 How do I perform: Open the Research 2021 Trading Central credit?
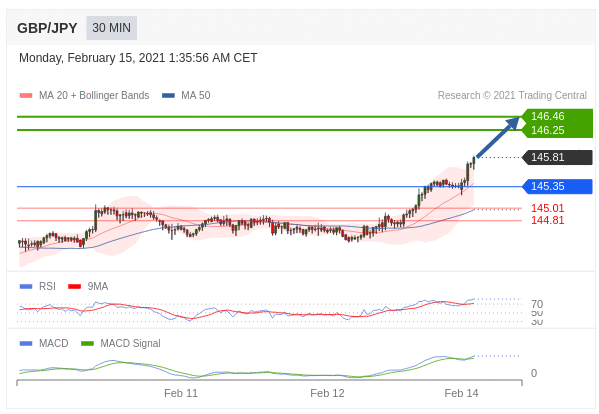512,95
